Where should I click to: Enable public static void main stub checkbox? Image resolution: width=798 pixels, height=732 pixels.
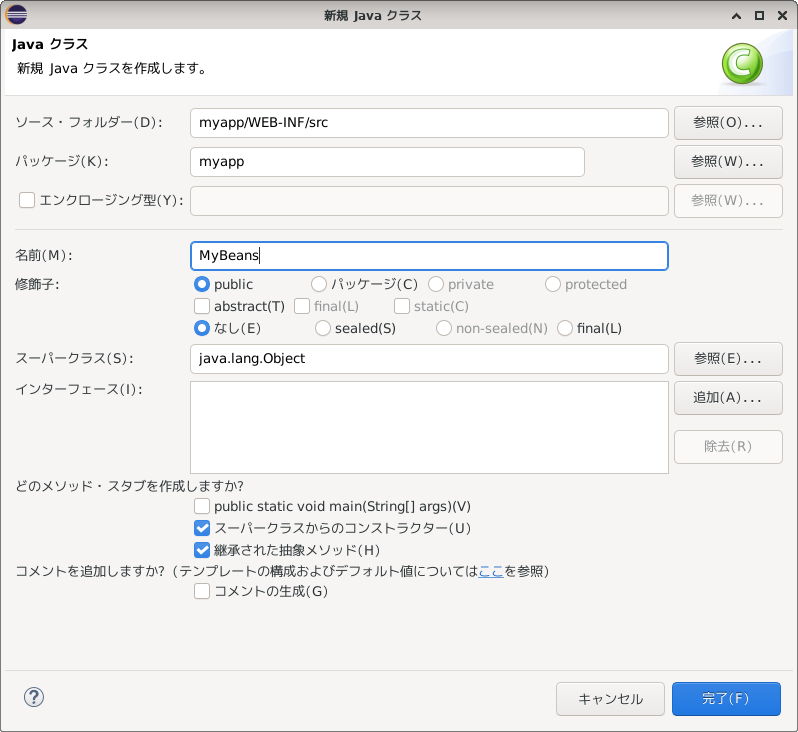pos(202,506)
